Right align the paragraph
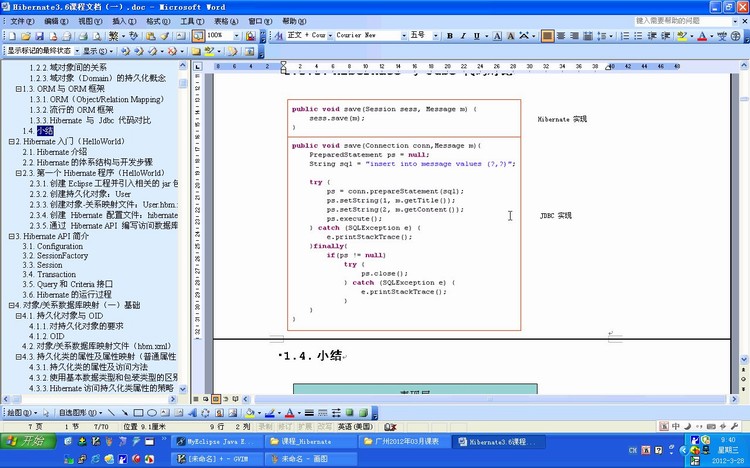The image size is (750, 468). point(574,36)
